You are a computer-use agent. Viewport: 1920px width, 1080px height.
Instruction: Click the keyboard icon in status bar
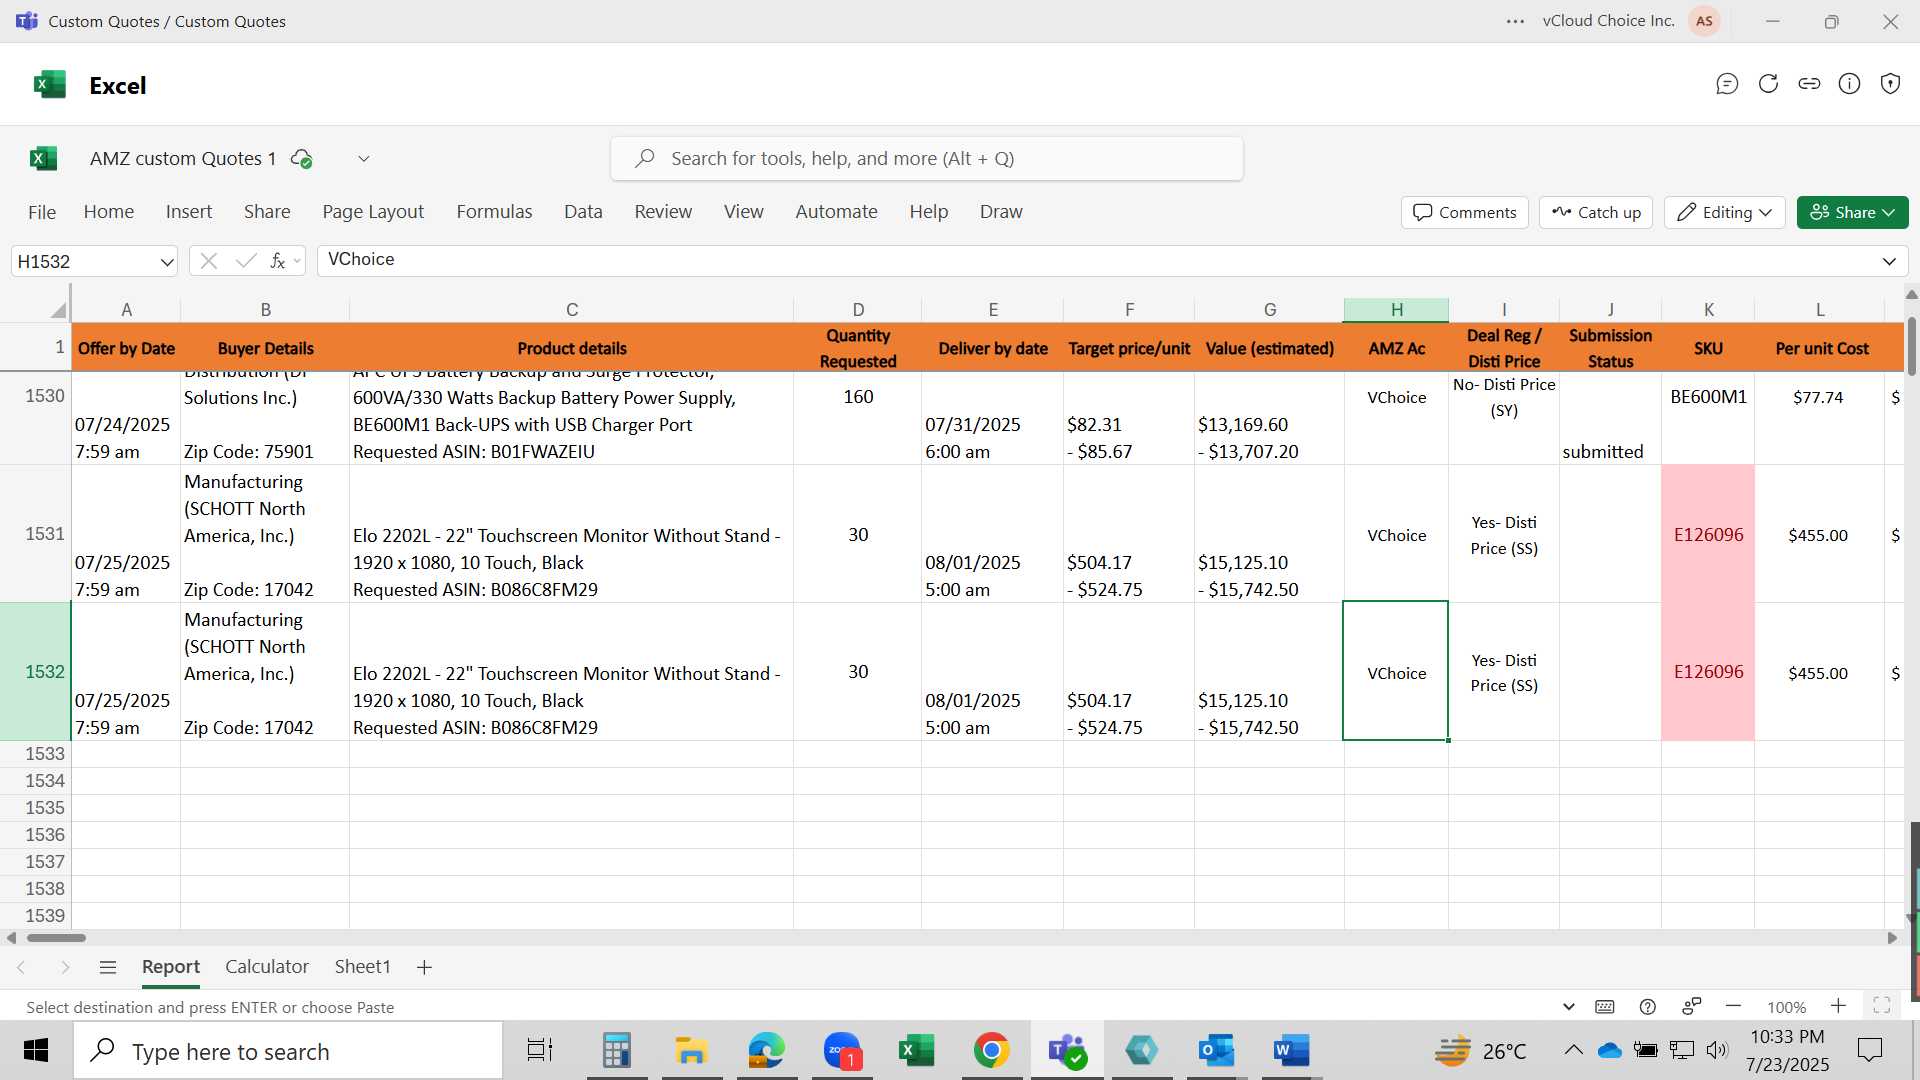pos(1605,1007)
